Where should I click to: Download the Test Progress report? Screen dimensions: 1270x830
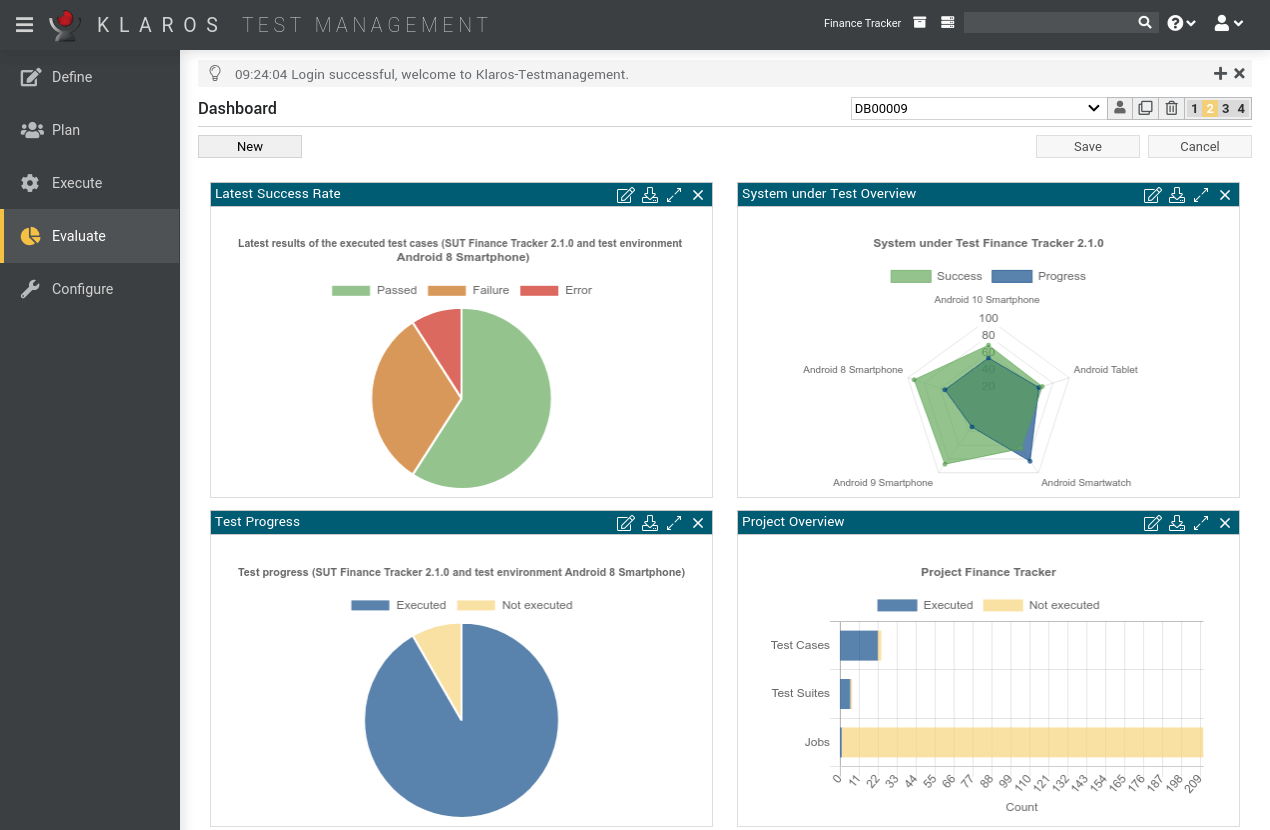(x=650, y=523)
